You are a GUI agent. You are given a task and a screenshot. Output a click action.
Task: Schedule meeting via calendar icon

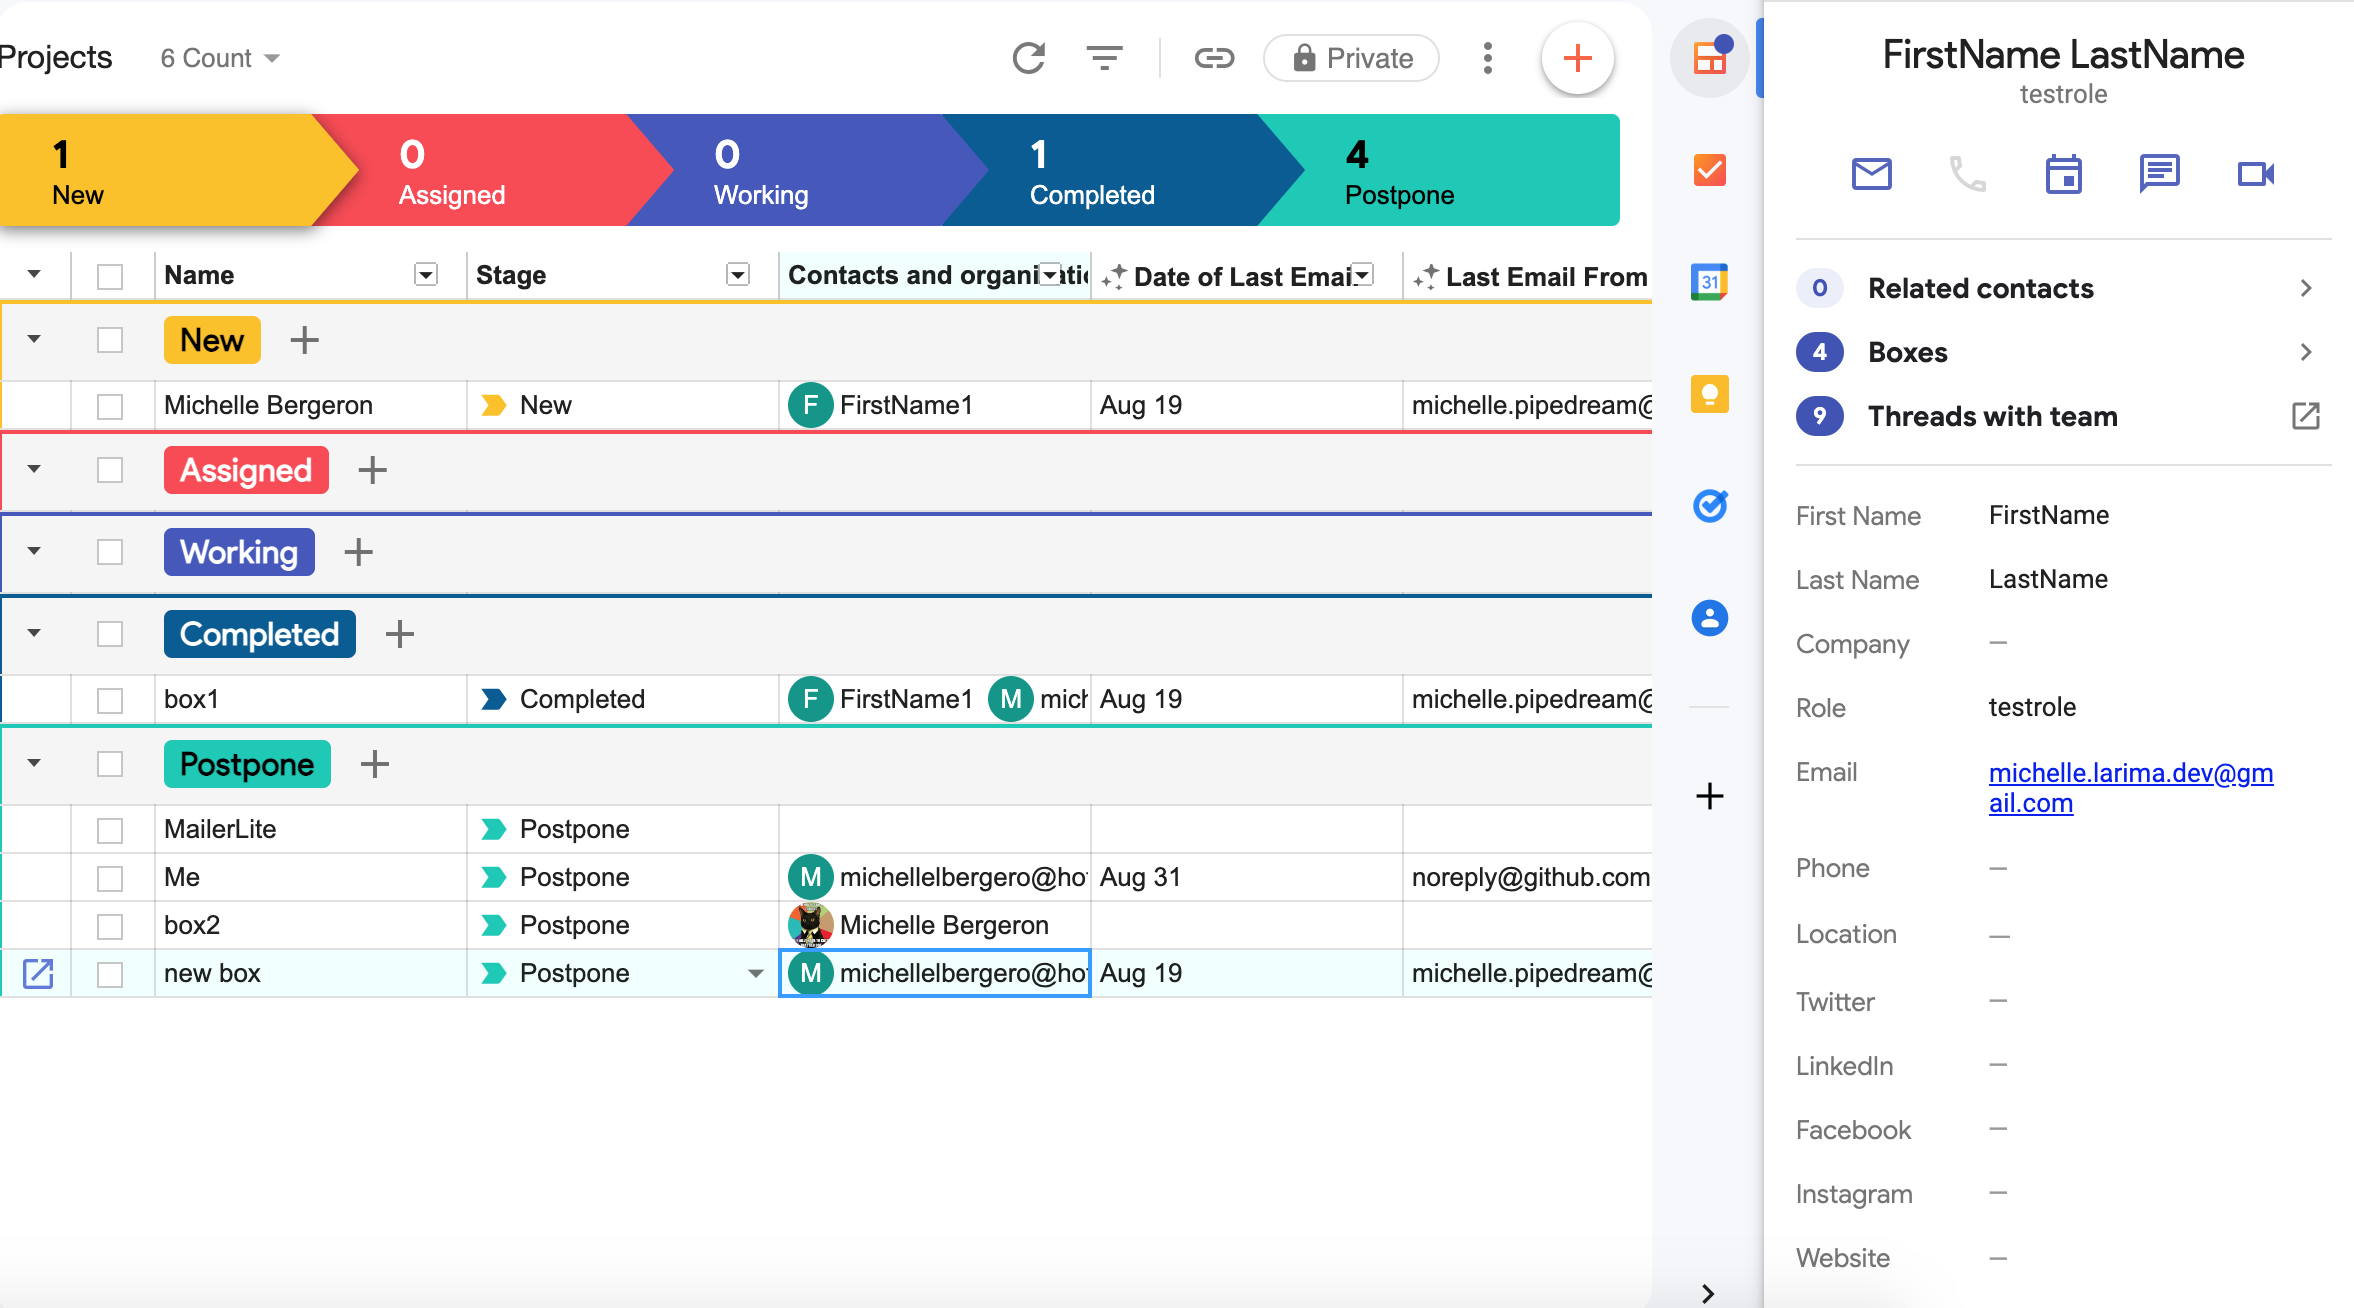pyautogui.click(x=2064, y=174)
